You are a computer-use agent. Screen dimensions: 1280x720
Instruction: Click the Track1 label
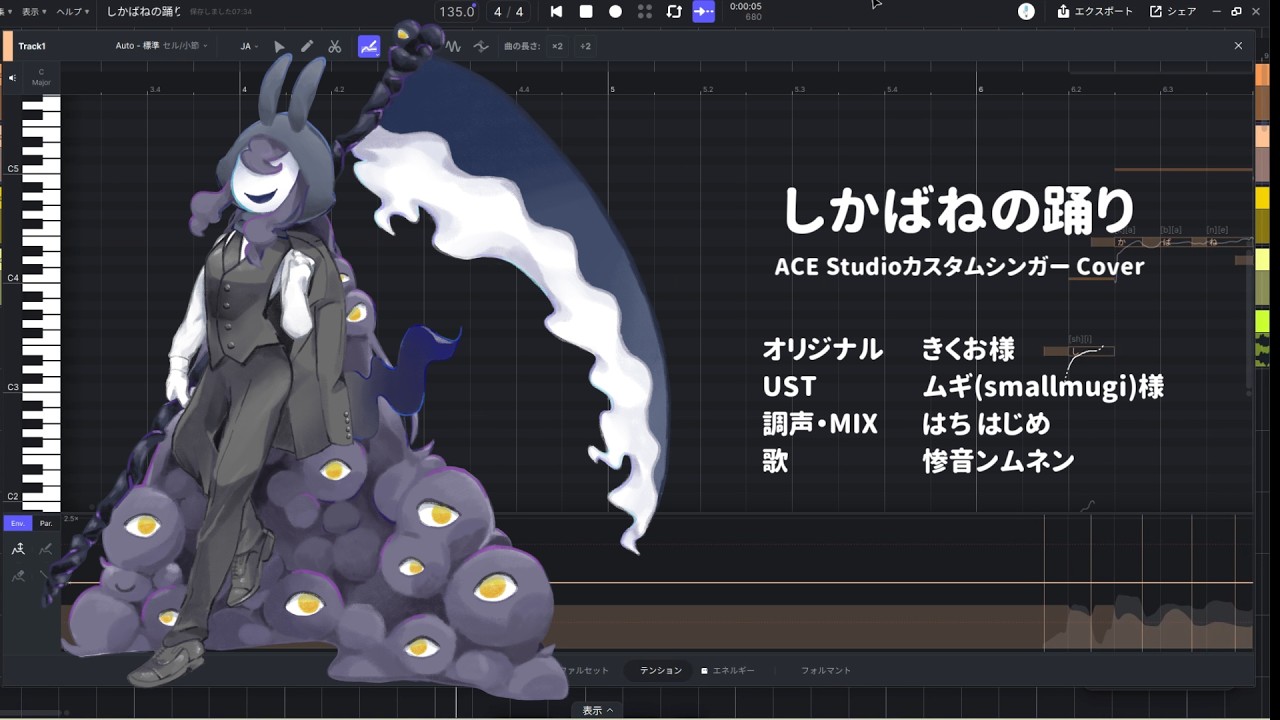[32, 46]
